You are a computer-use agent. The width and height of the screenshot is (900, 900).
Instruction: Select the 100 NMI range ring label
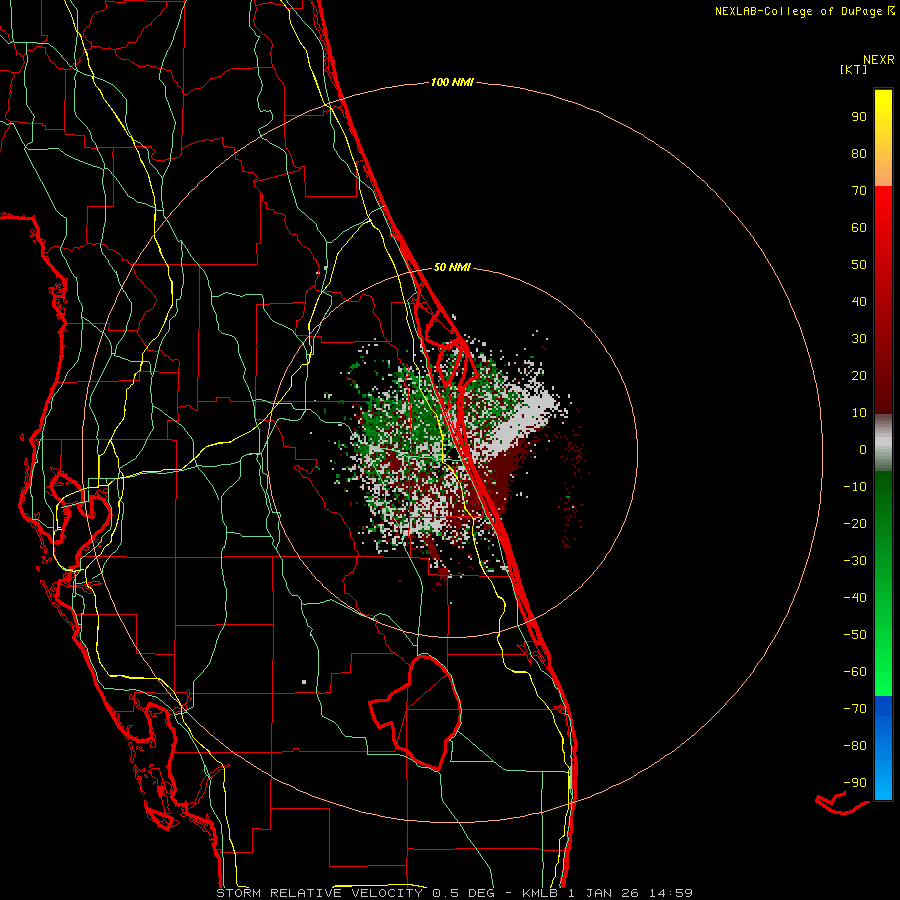point(452,83)
